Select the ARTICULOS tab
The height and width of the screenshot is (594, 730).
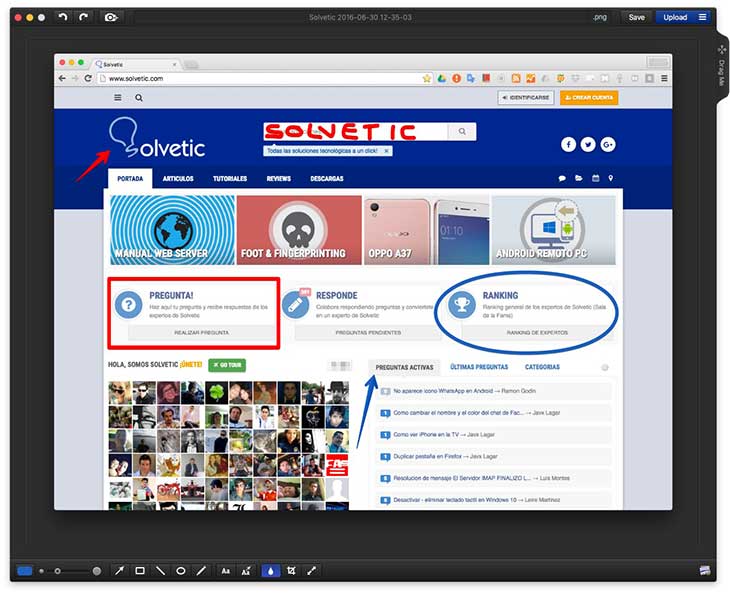pyautogui.click(x=178, y=179)
